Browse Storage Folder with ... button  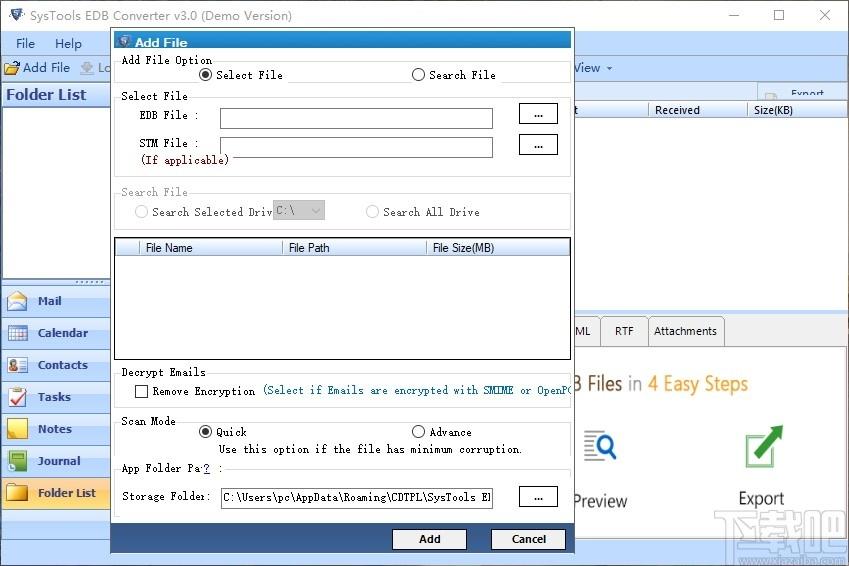tap(538, 497)
